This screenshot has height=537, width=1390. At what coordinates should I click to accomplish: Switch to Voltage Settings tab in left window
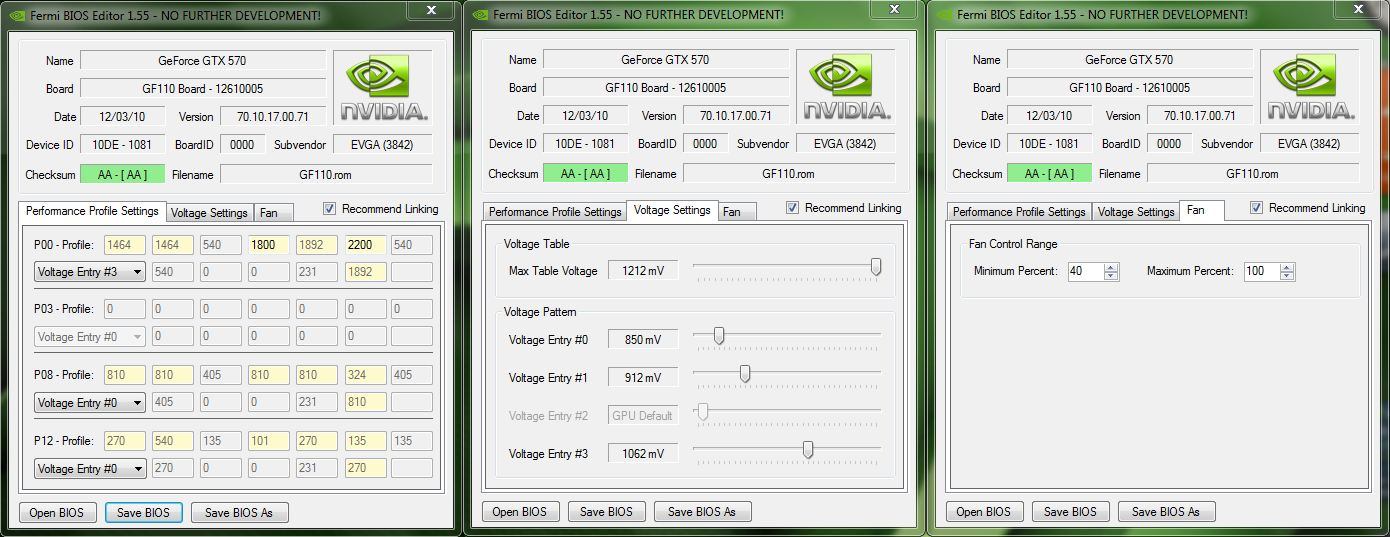tap(209, 213)
